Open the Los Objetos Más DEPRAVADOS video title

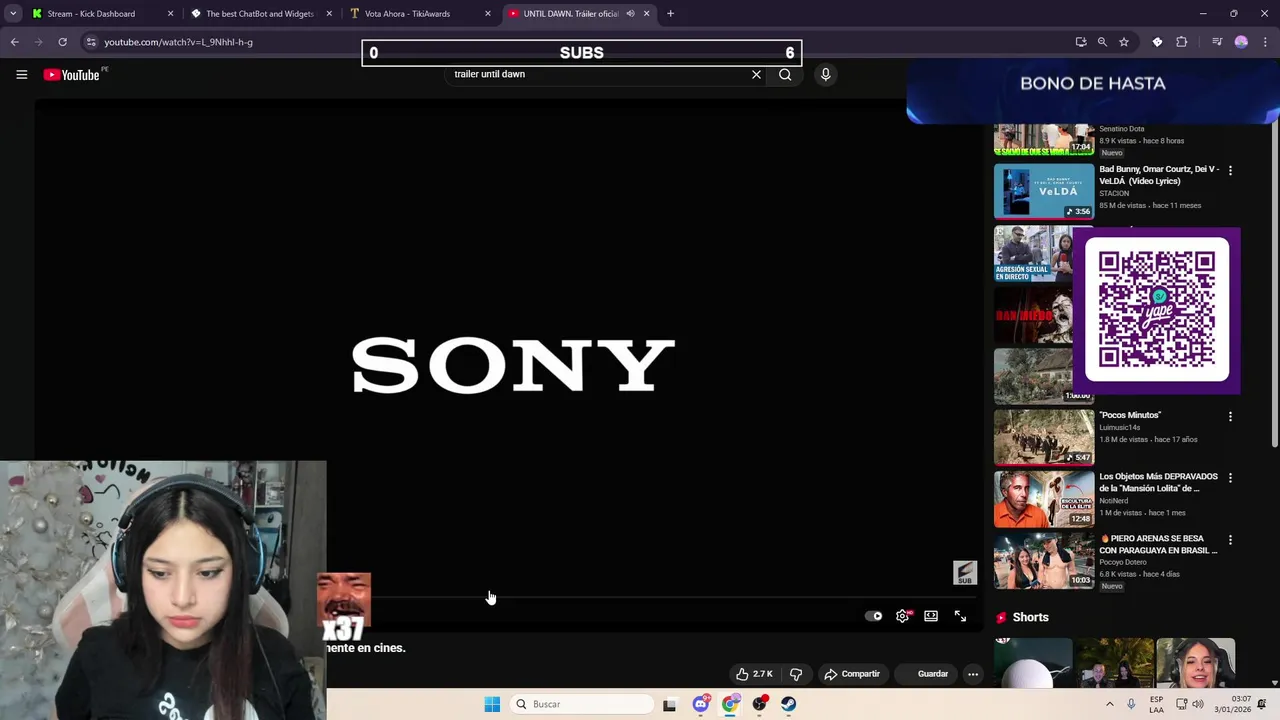coord(1158,483)
